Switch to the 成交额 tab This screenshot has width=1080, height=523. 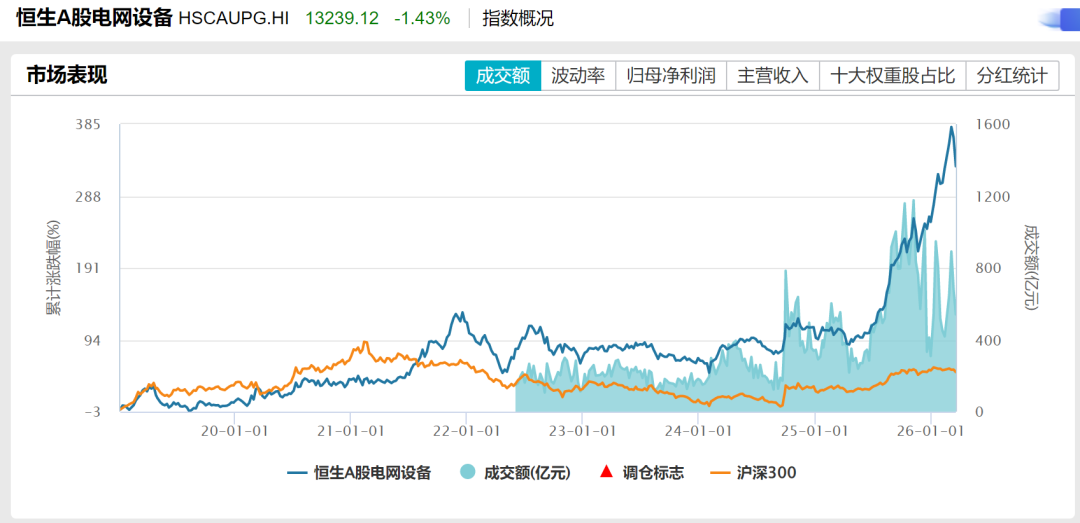tap(502, 76)
